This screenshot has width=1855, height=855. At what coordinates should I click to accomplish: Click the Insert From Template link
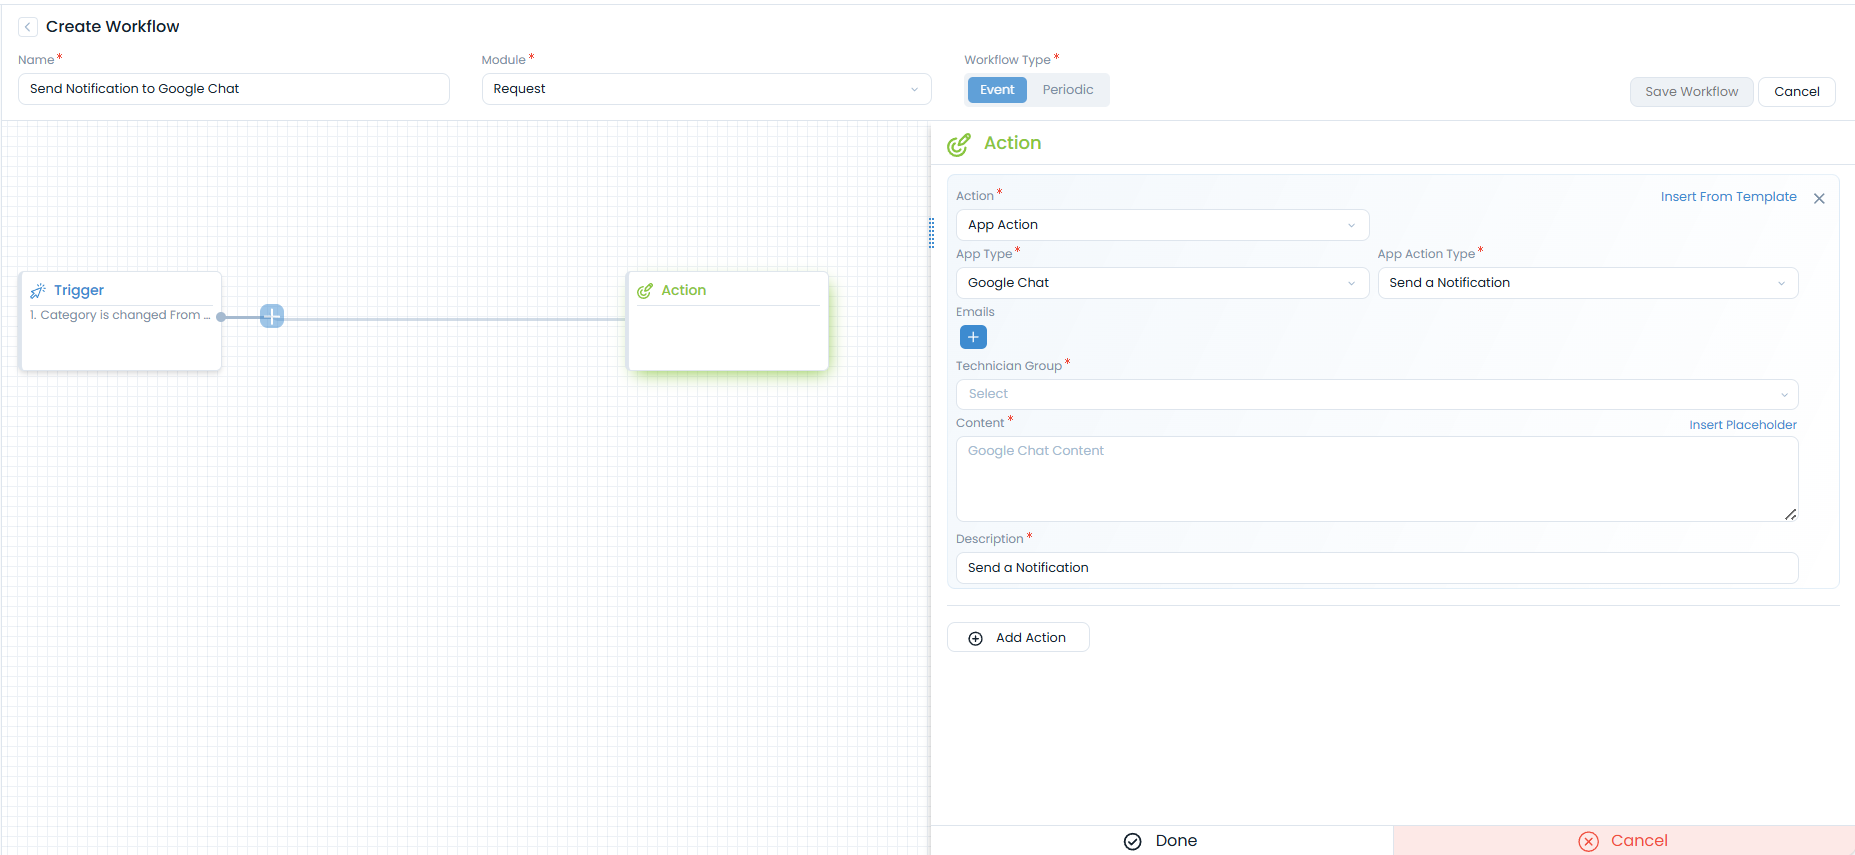pos(1728,197)
